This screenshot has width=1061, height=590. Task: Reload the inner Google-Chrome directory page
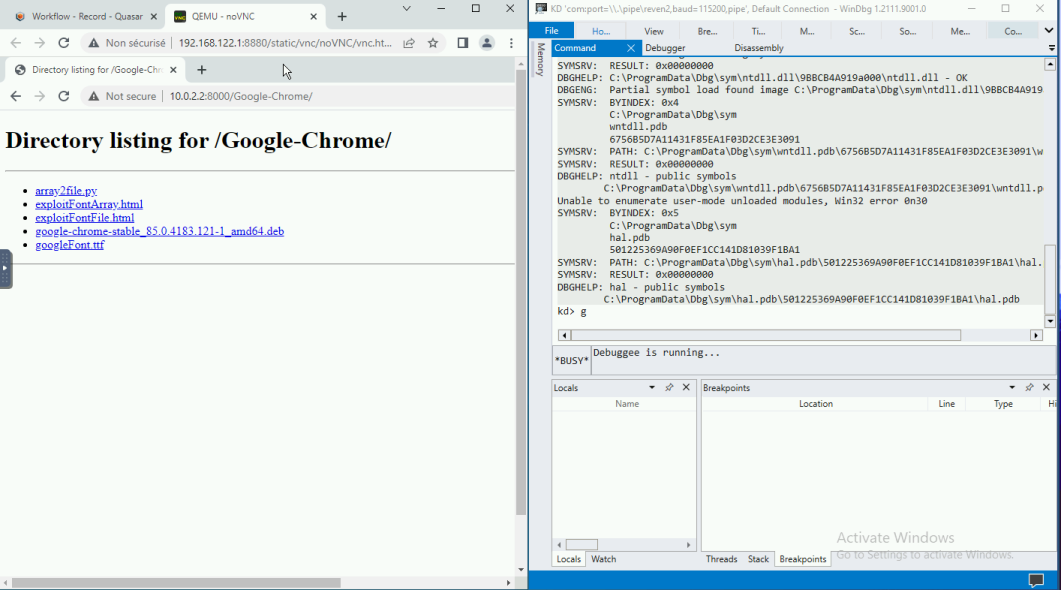point(64,96)
